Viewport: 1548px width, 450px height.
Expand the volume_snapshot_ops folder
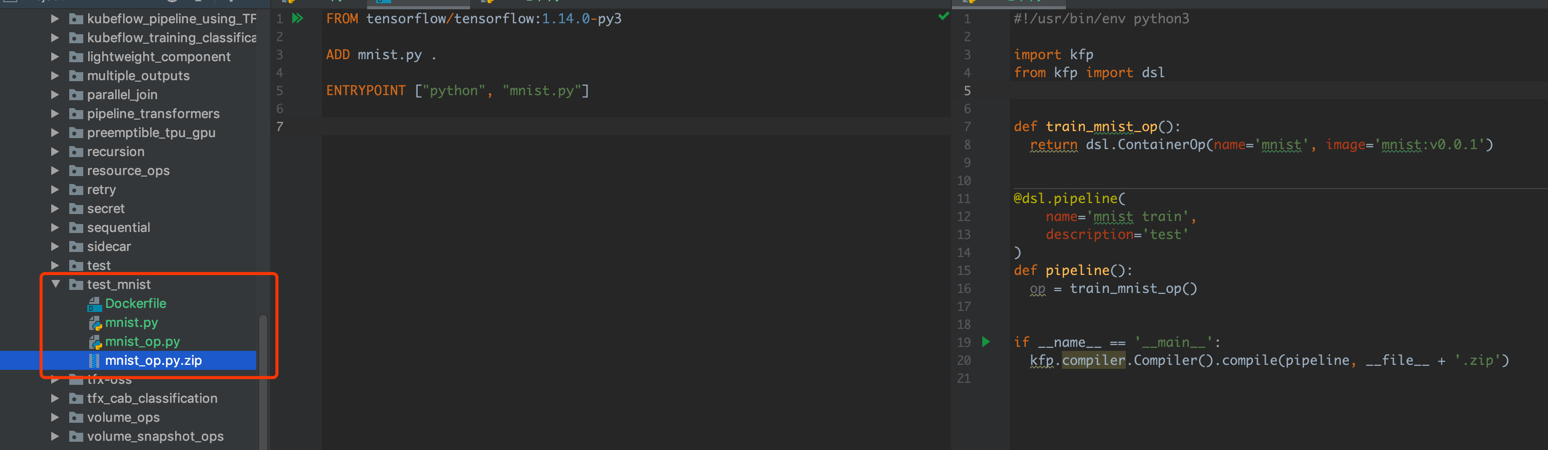[x=56, y=436]
